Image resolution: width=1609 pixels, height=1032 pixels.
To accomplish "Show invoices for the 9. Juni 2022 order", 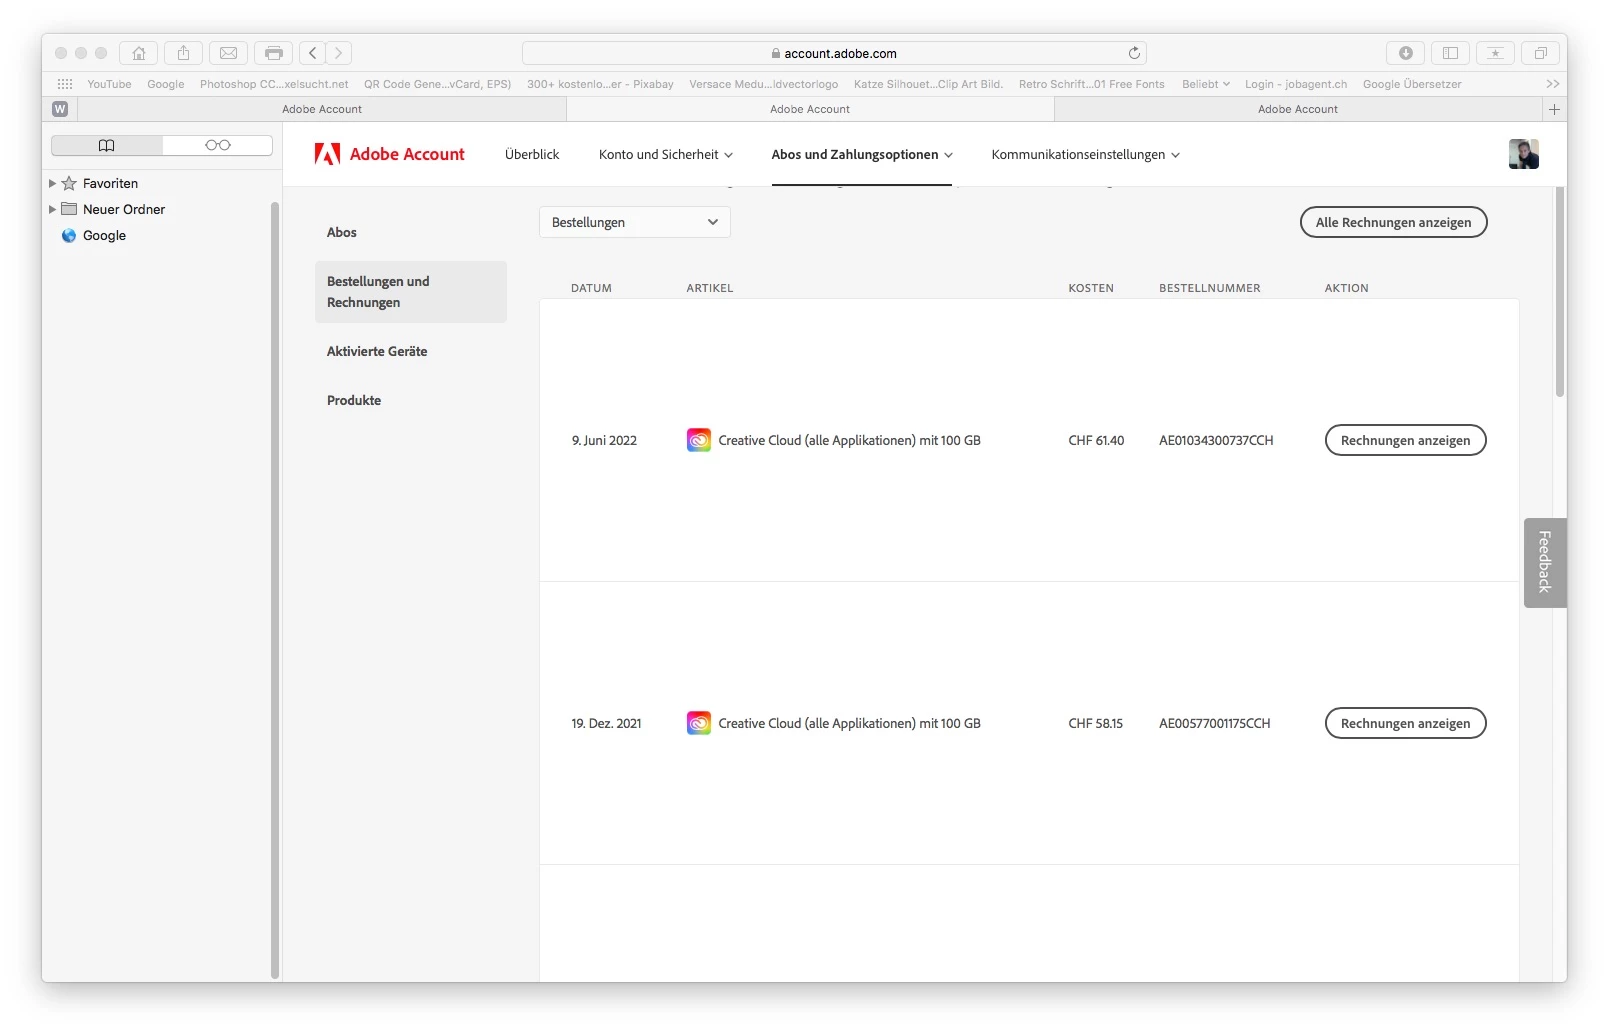I will coord(1405,440).
